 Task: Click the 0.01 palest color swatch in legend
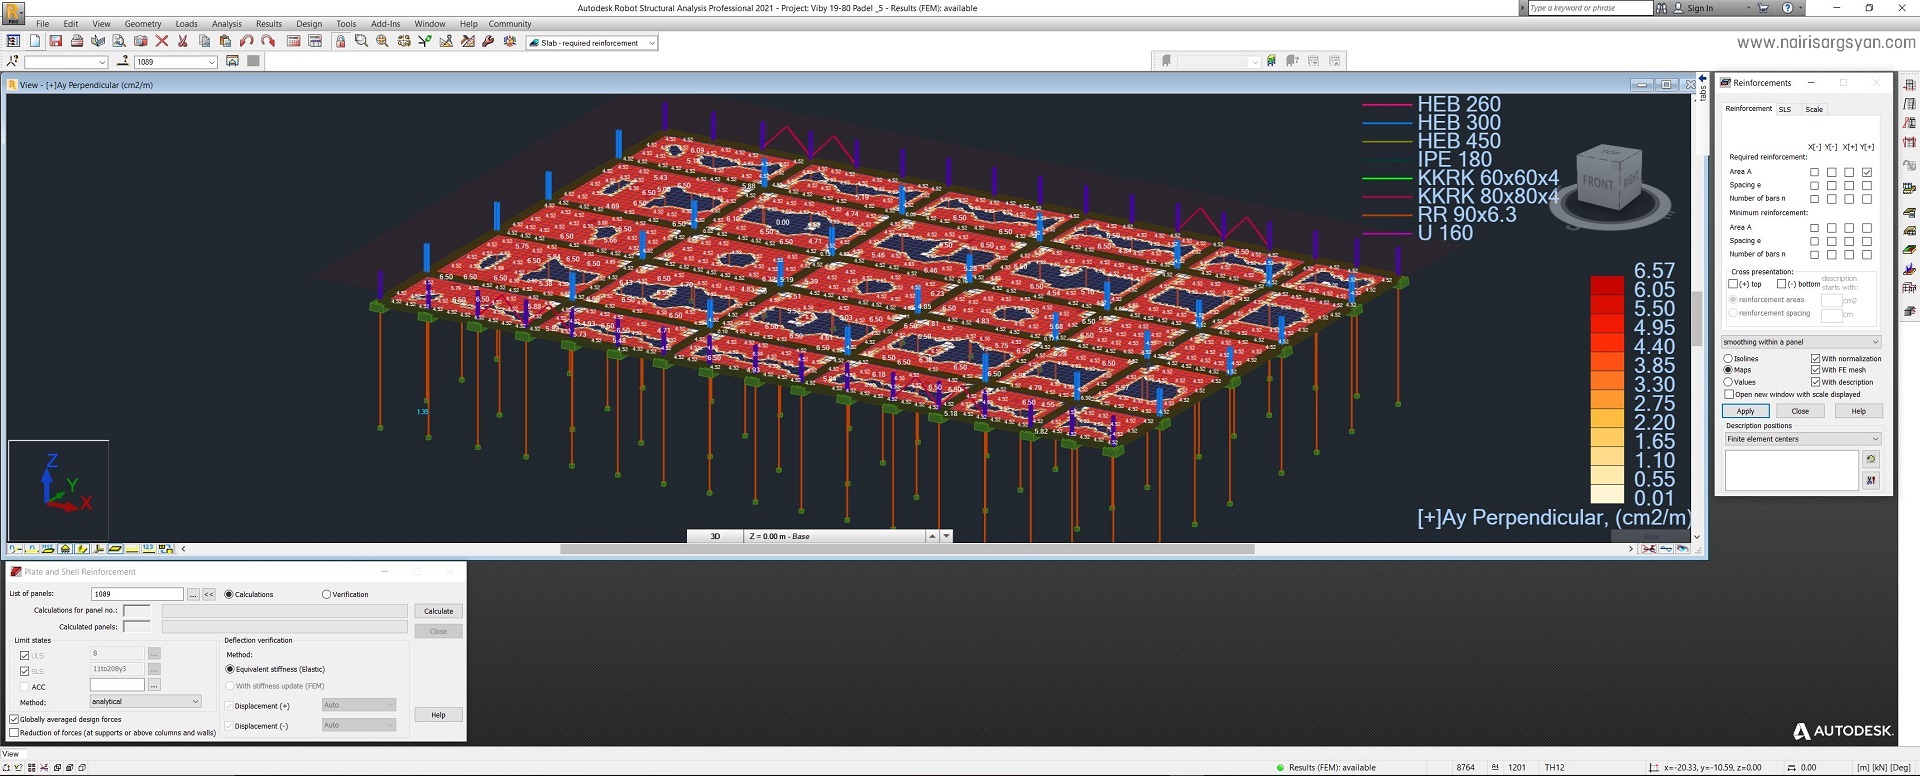coord(1607,494)
